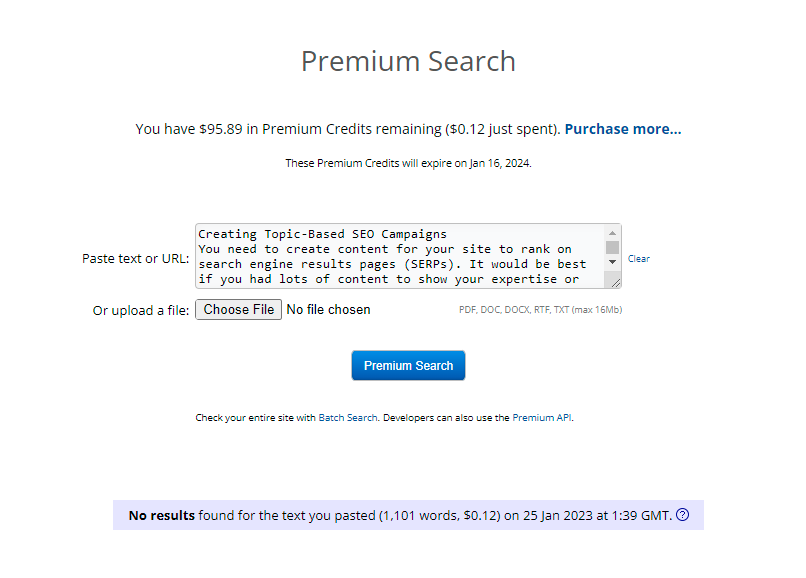
Task: Clear the pasted text with Clear link
Action: 638,259
